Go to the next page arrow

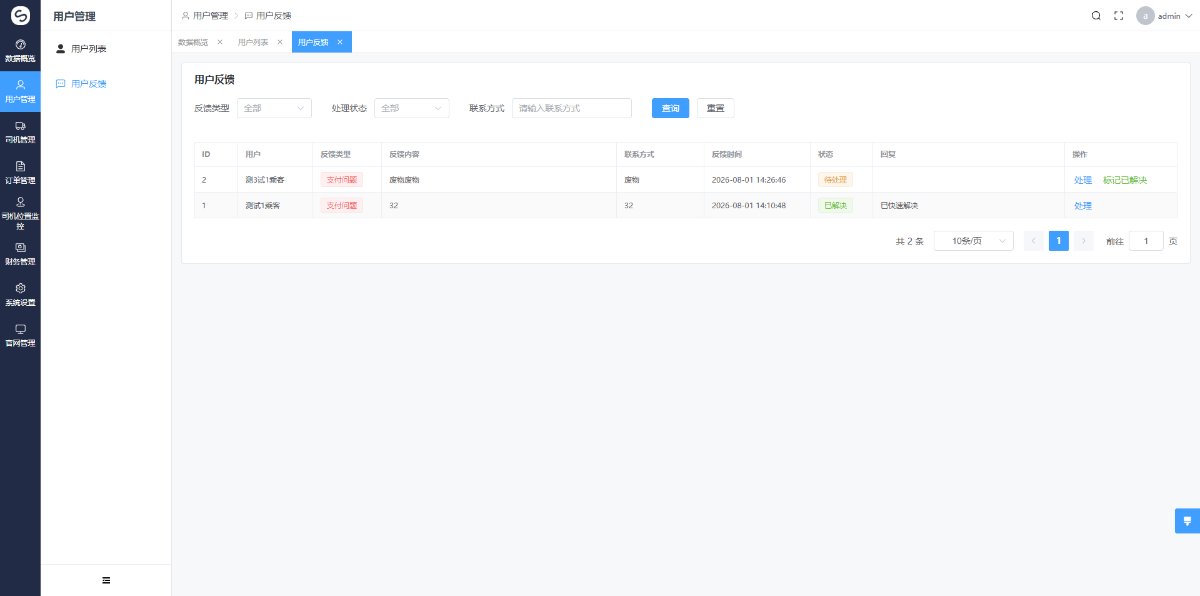[1084, 241]
